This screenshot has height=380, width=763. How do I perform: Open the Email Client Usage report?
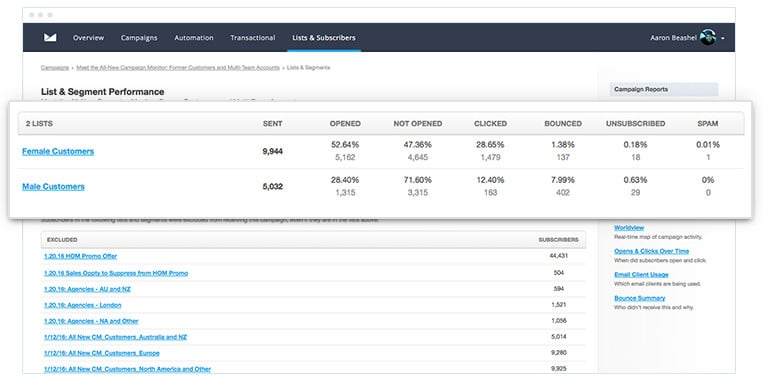pyautogui.click(x=641, y=274)
